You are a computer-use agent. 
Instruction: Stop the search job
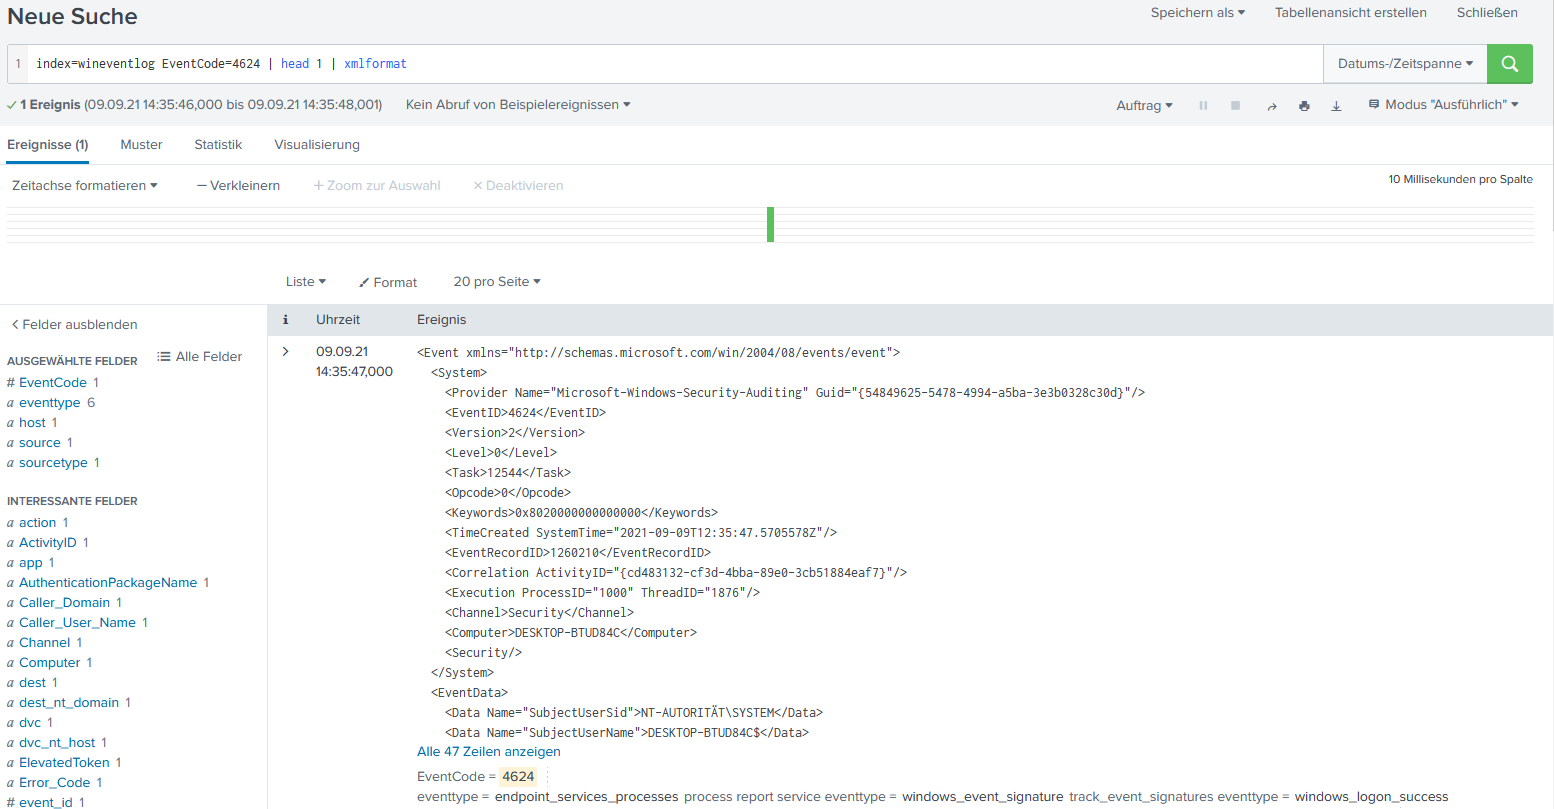[1236, 105]
